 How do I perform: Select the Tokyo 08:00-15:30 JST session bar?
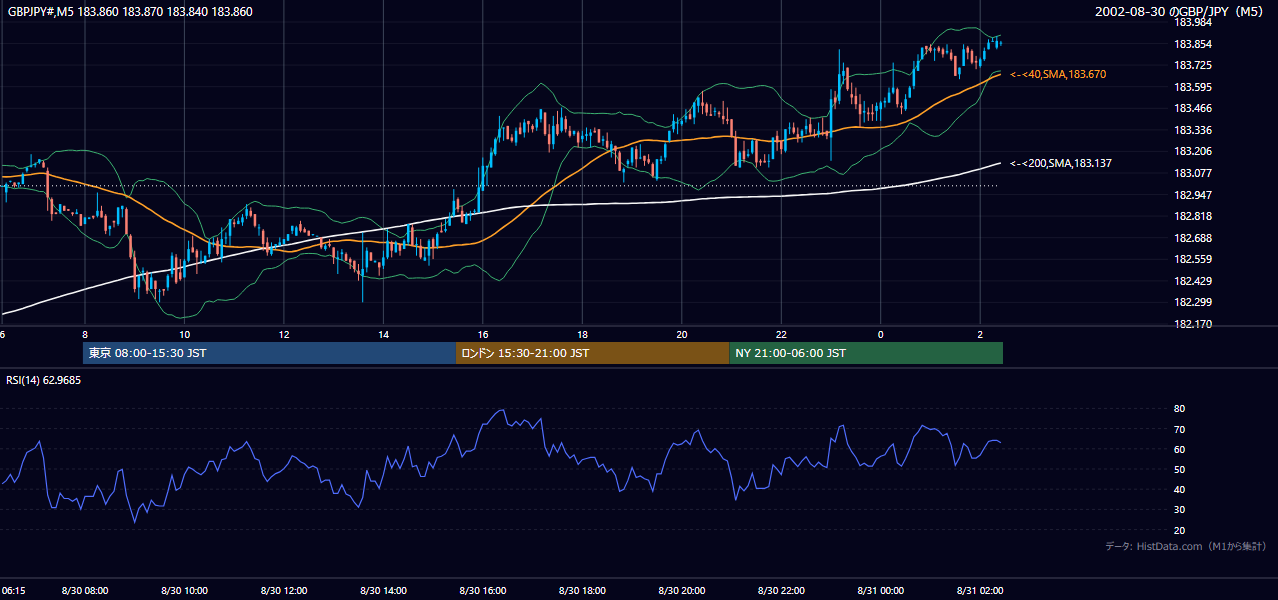[269, 353]
